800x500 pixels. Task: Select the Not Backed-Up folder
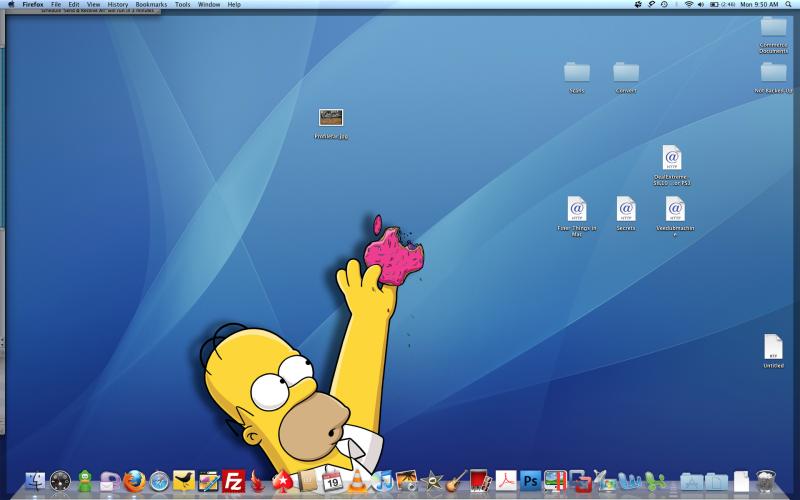[773, 72]
